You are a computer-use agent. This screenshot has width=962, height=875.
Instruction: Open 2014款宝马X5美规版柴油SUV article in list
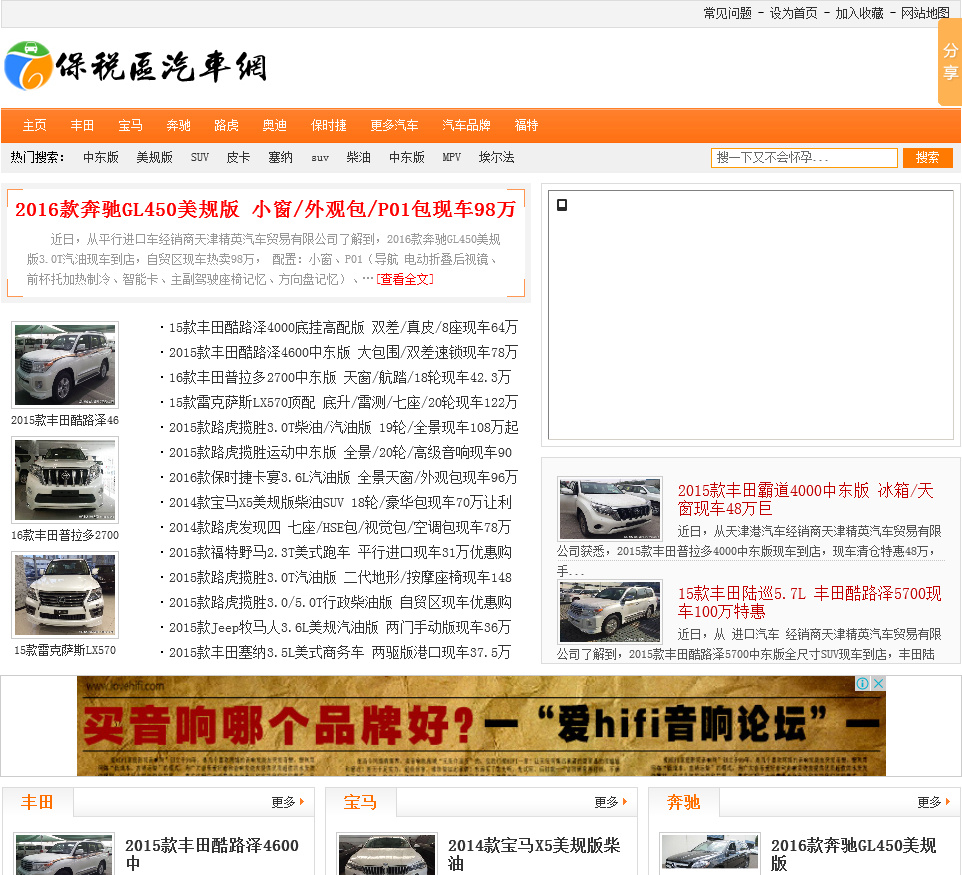[x=340, y=503]
